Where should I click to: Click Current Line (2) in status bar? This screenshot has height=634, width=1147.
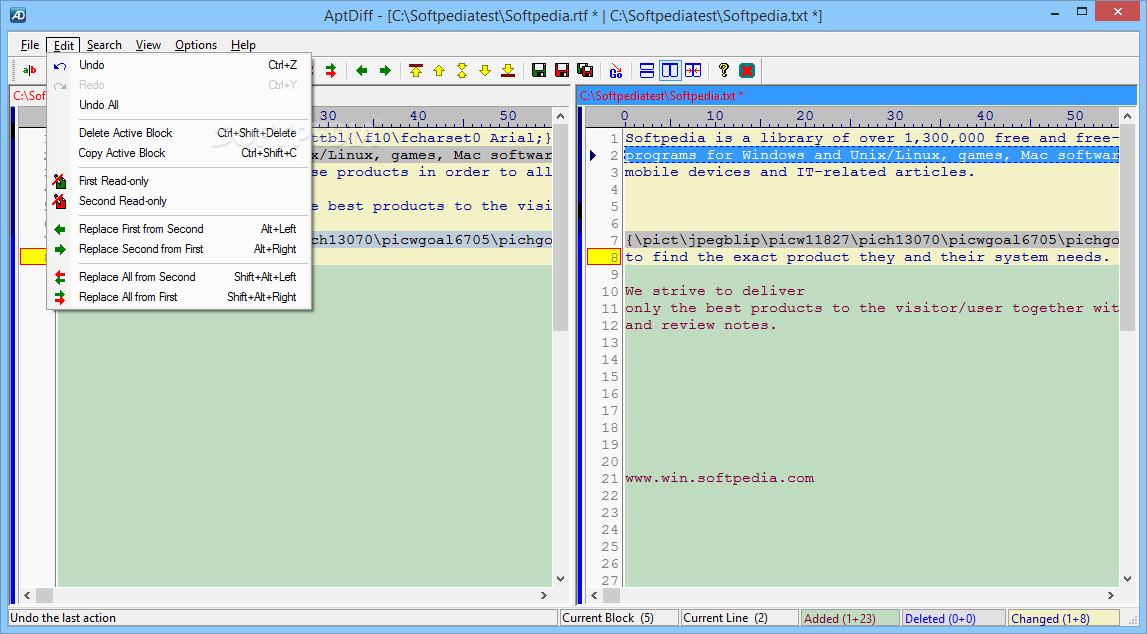(739, 618)
